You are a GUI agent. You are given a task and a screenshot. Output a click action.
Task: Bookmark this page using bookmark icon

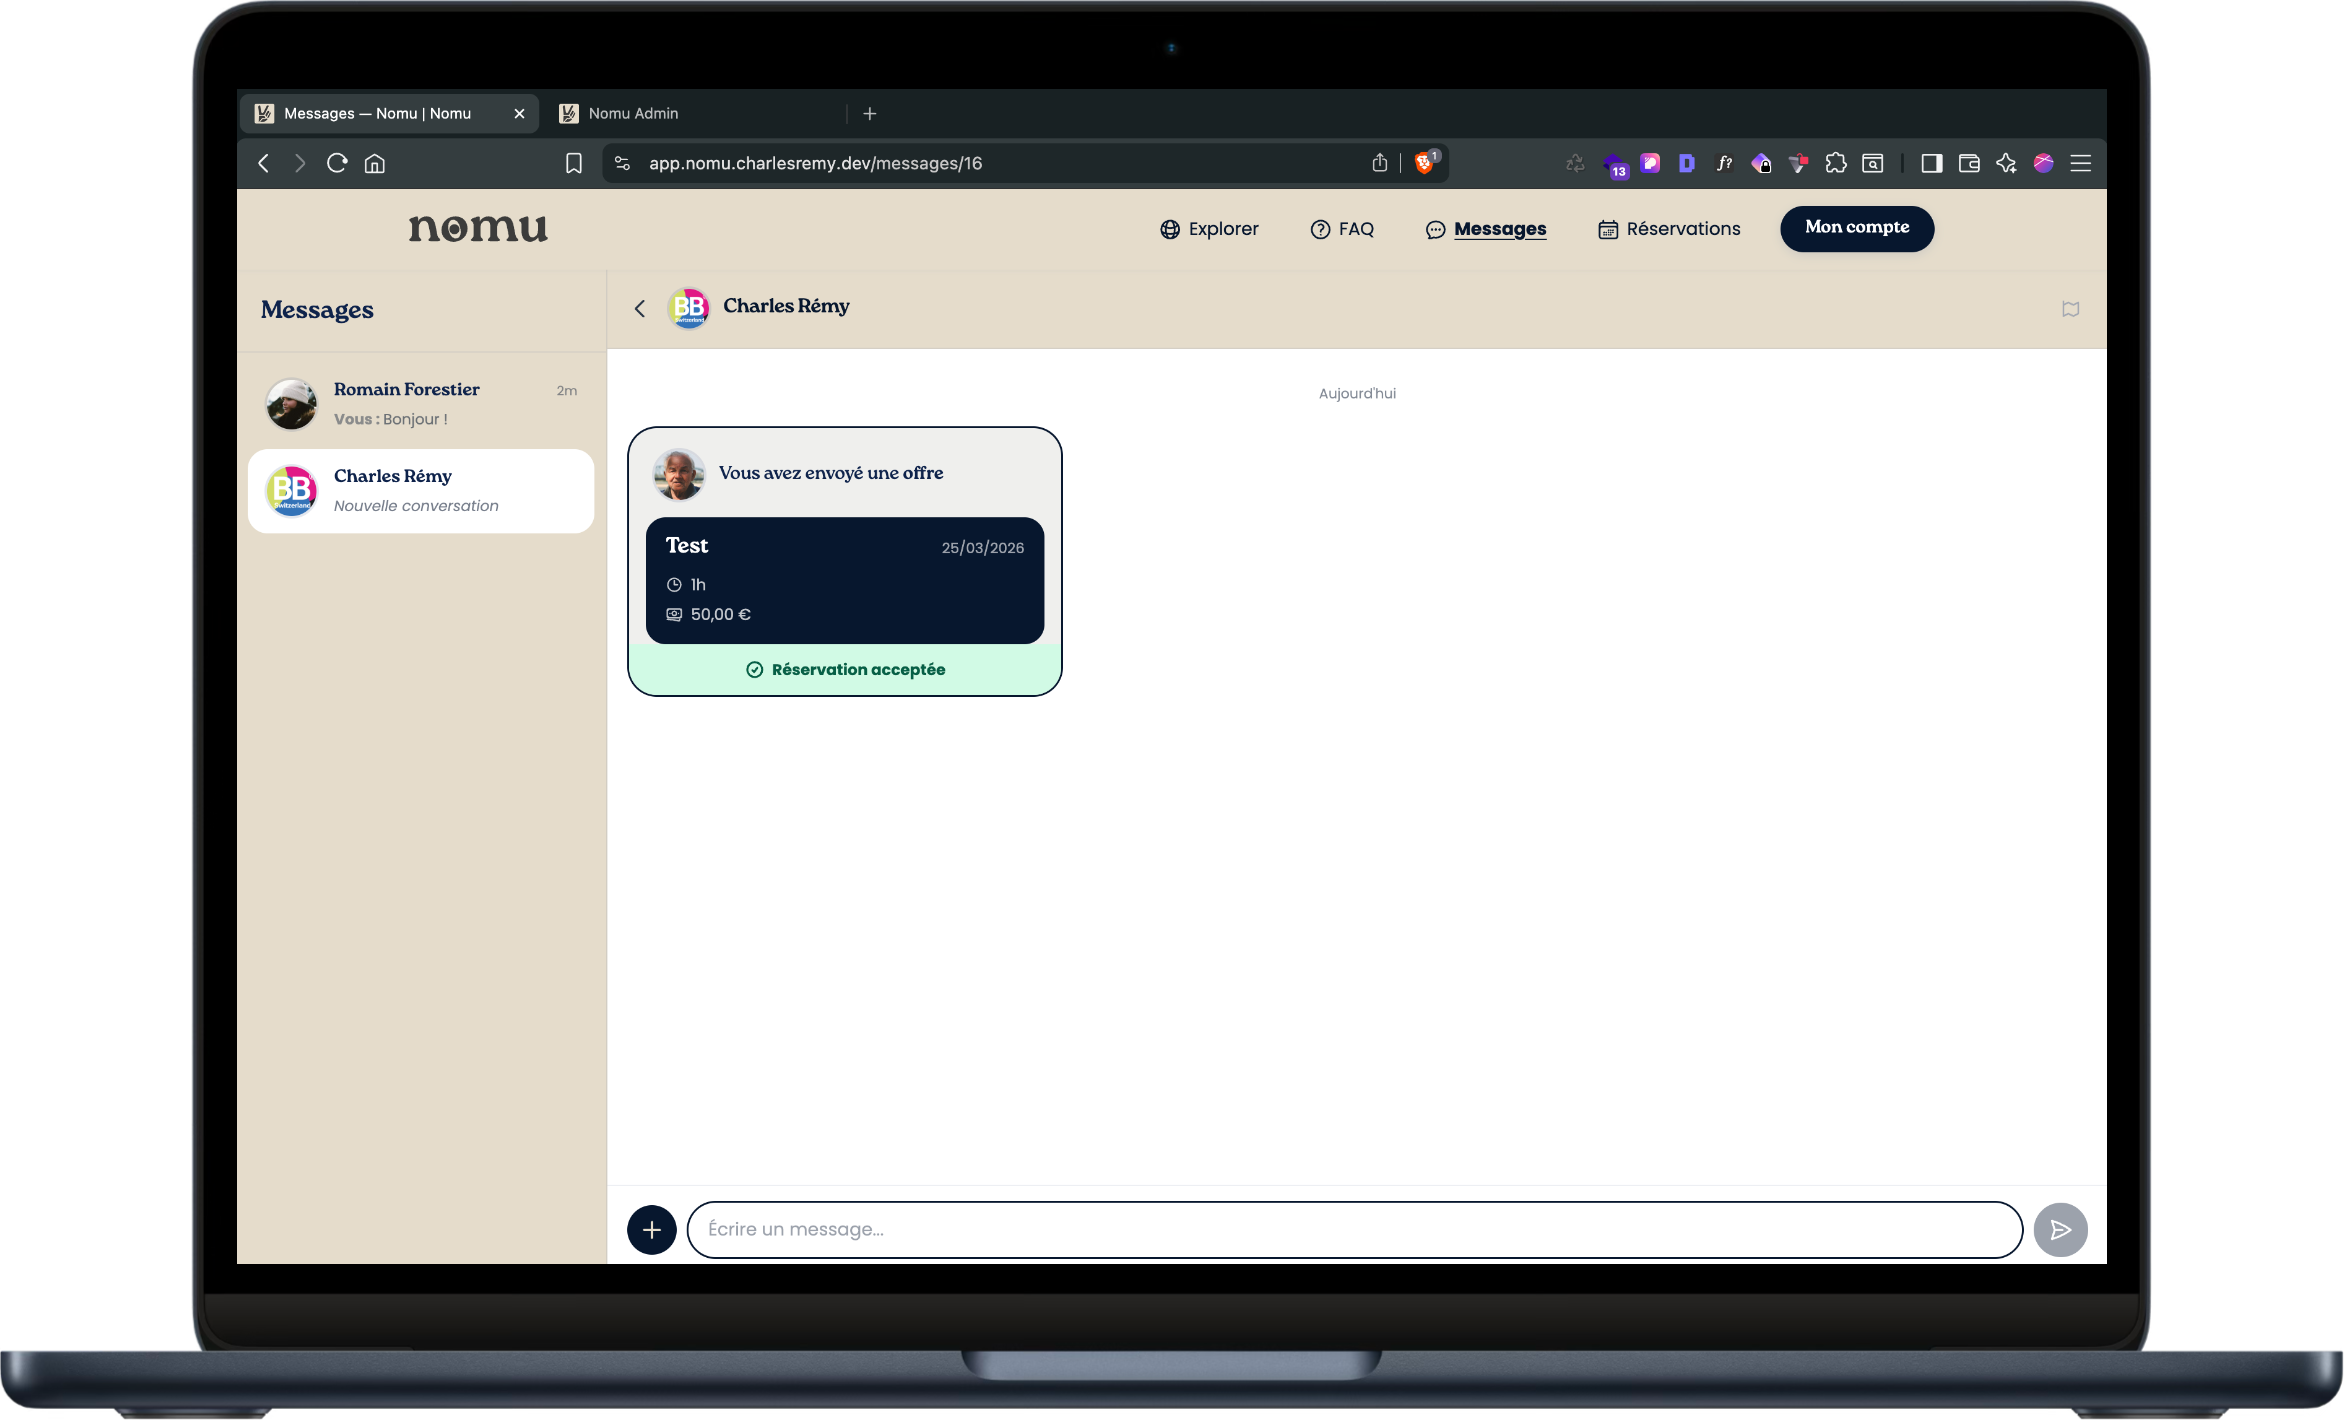click(573, 163)
